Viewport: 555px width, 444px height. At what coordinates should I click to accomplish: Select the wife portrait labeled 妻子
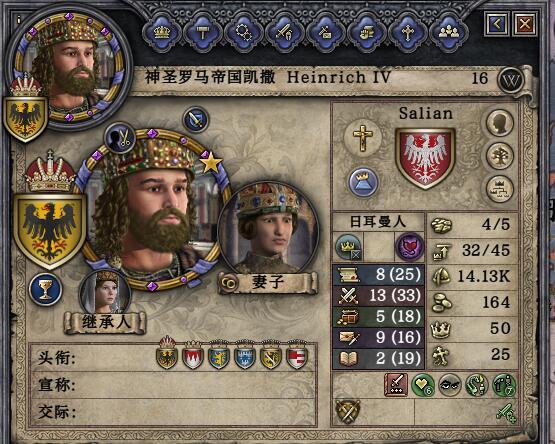click(268, 230)
